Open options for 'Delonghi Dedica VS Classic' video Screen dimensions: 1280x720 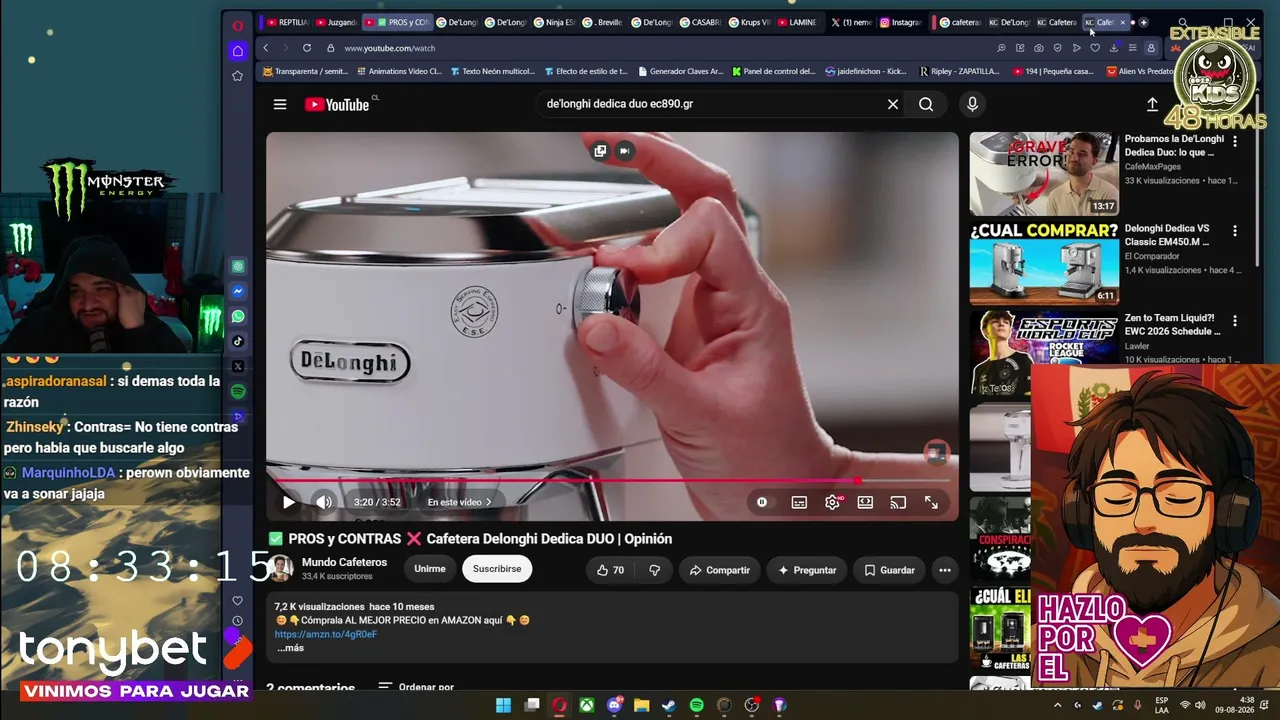coord(1235,230)
